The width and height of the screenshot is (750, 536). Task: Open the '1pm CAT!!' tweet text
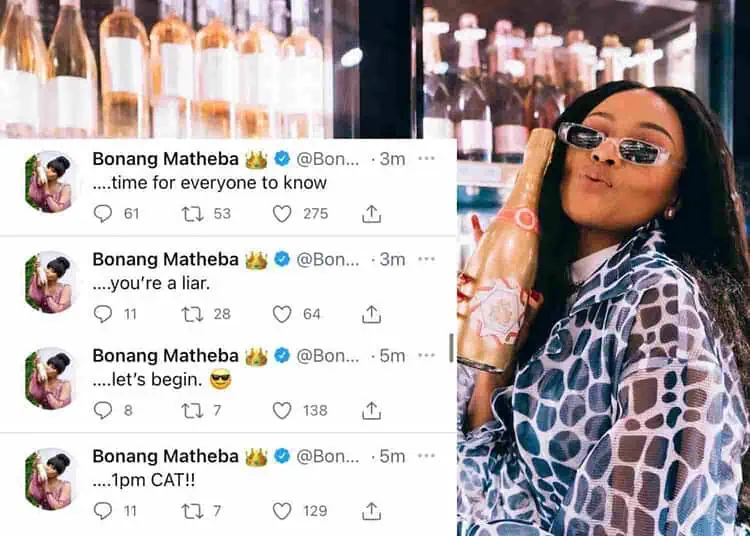click(x=144, y=480)
